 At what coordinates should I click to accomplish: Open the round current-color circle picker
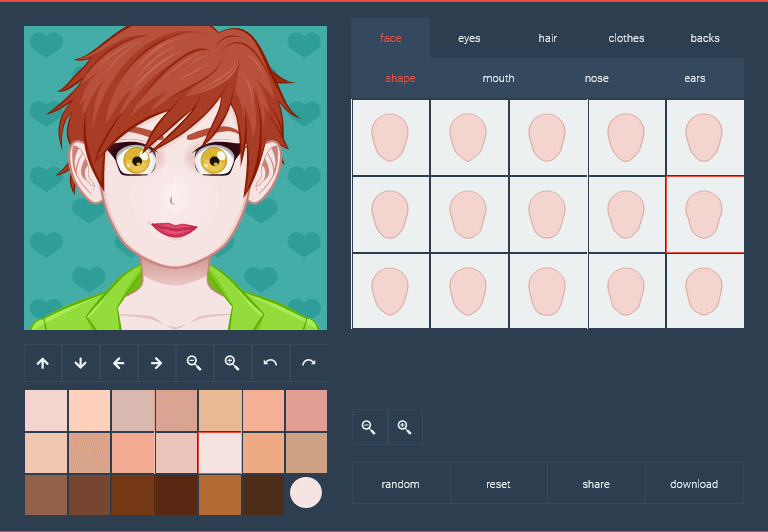click(306, 492)
